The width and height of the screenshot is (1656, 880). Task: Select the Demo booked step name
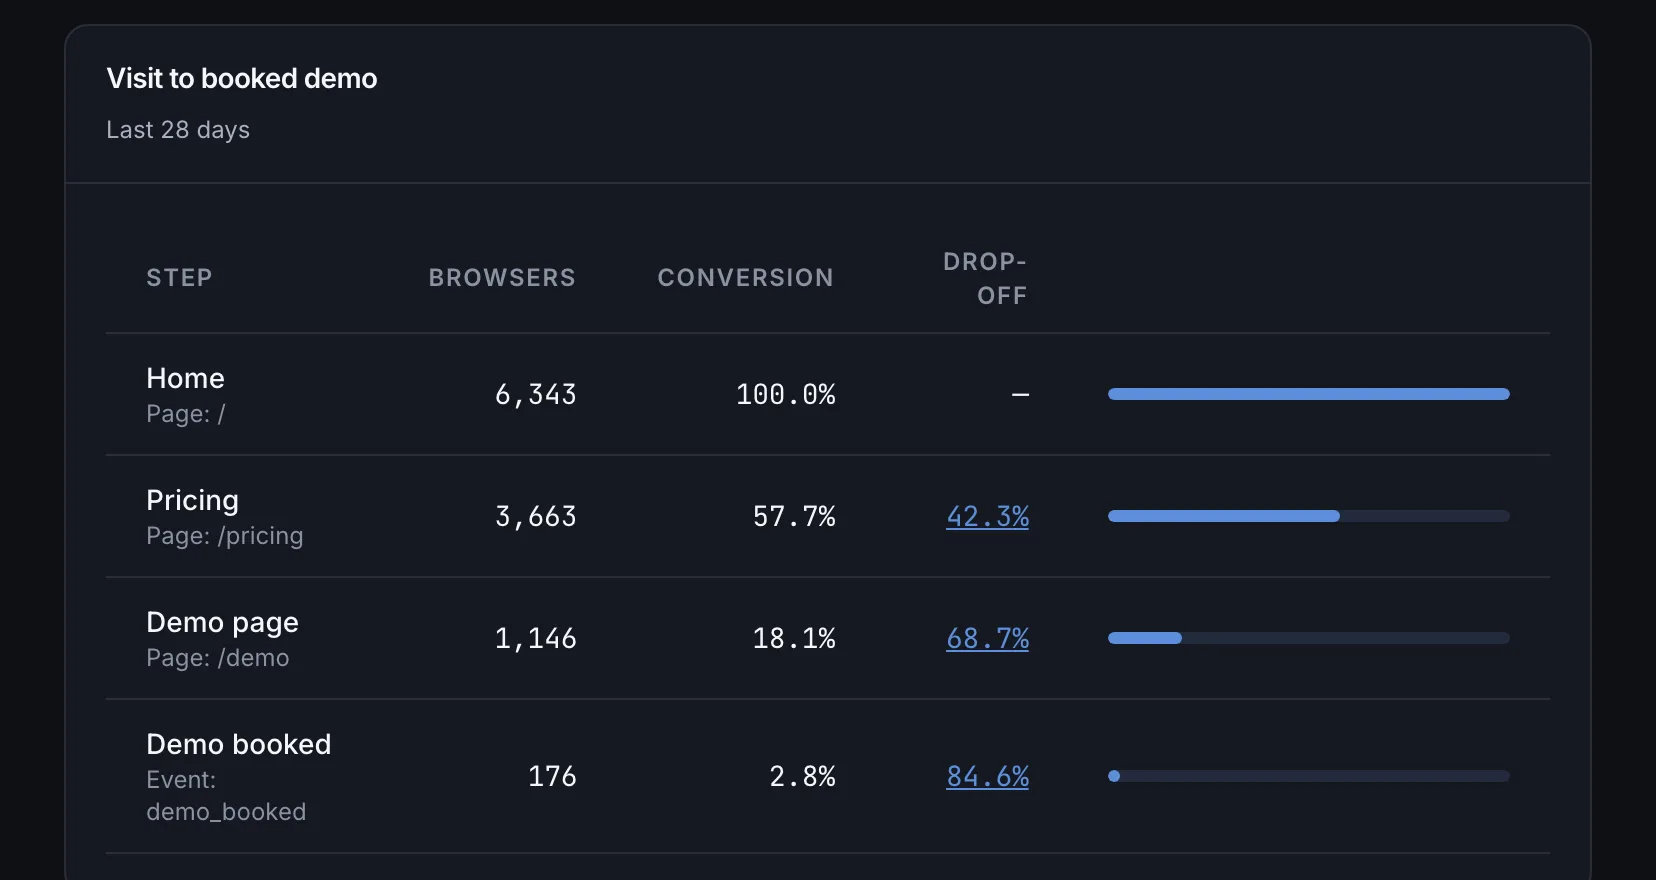(x=238, y=744)
